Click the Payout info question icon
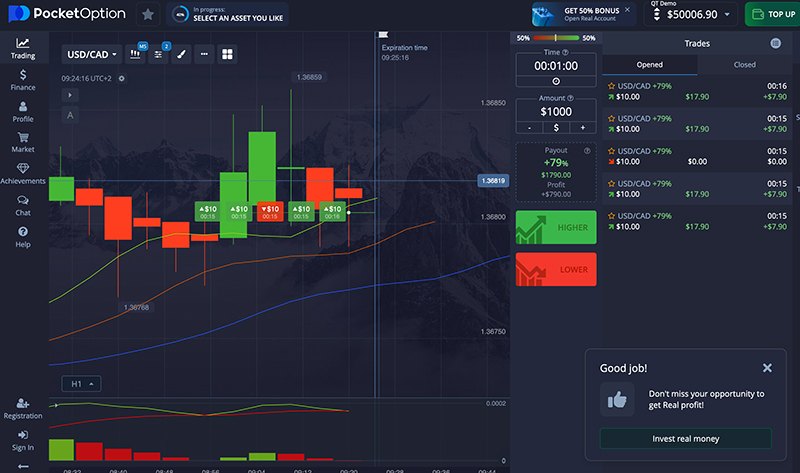Image resolution: width=800 pixels, height=473 pixels. (x=587, y=151)
